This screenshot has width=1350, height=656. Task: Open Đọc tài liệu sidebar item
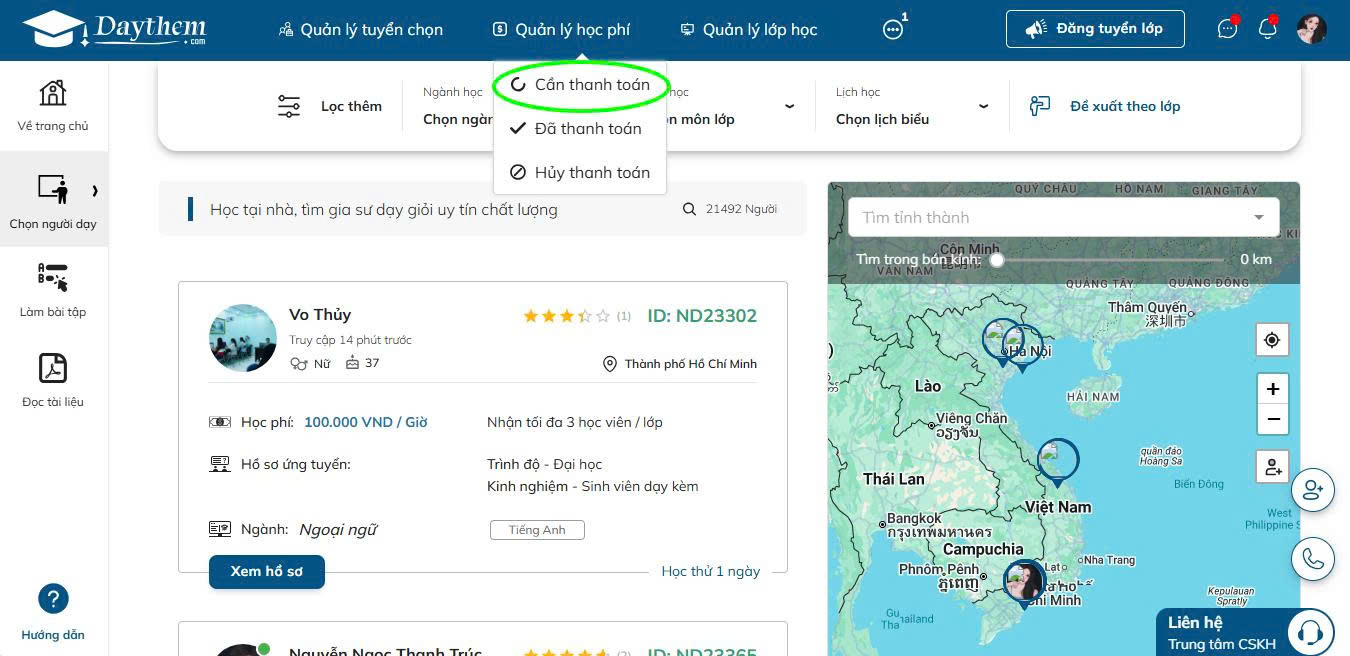(x=53, y=380)
